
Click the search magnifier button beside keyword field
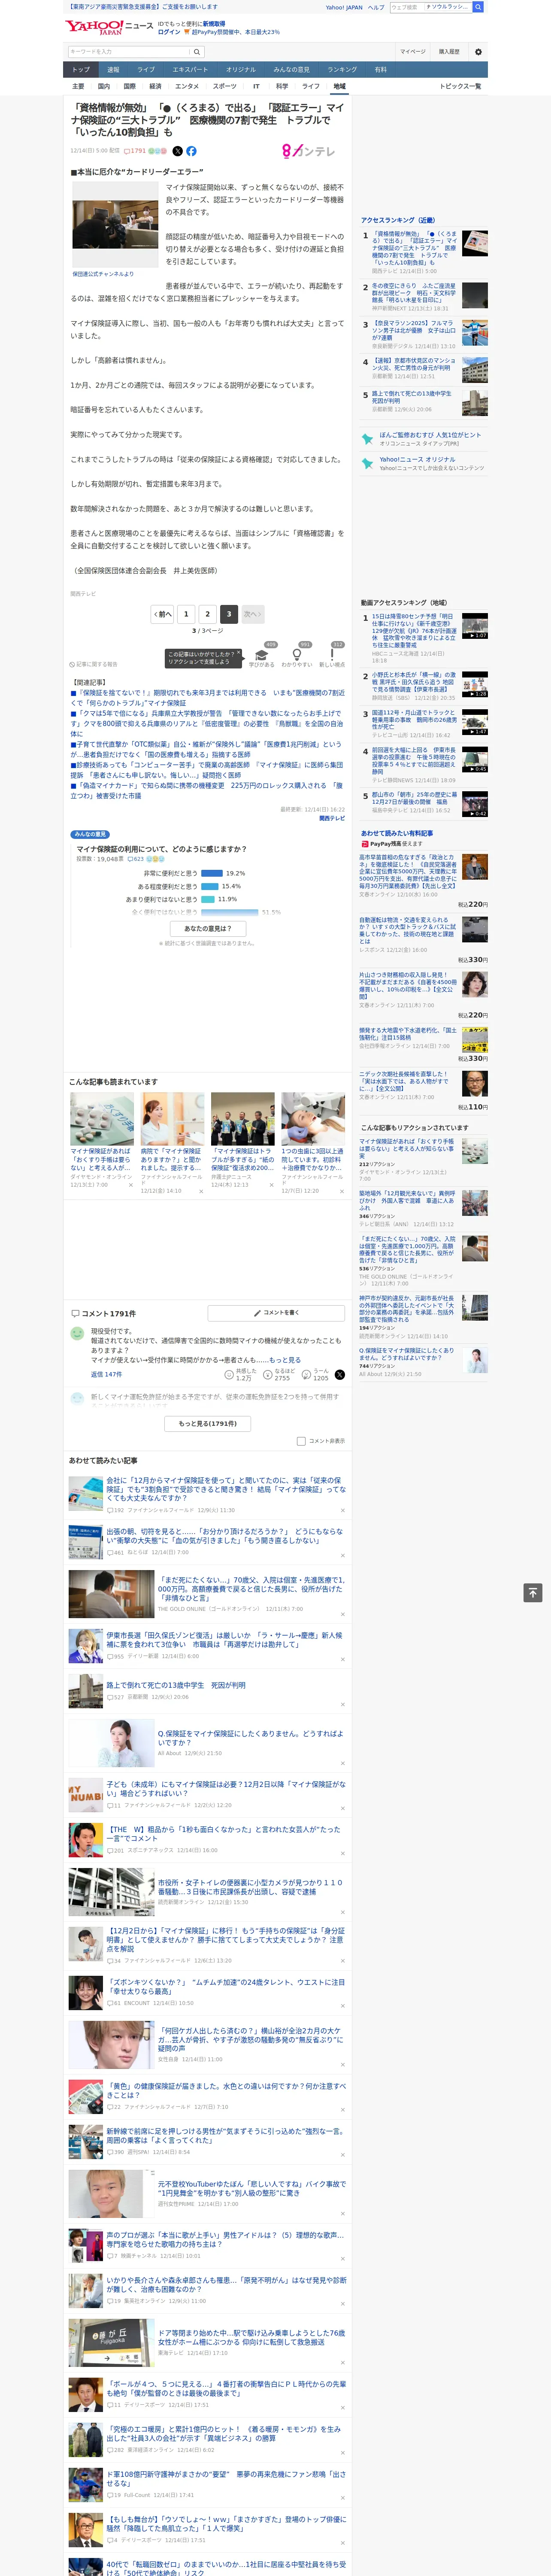(197, 51)
